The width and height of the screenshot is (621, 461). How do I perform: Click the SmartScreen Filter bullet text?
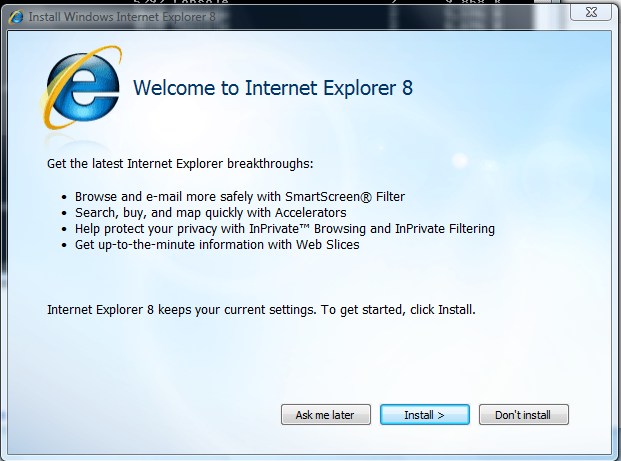240,197
